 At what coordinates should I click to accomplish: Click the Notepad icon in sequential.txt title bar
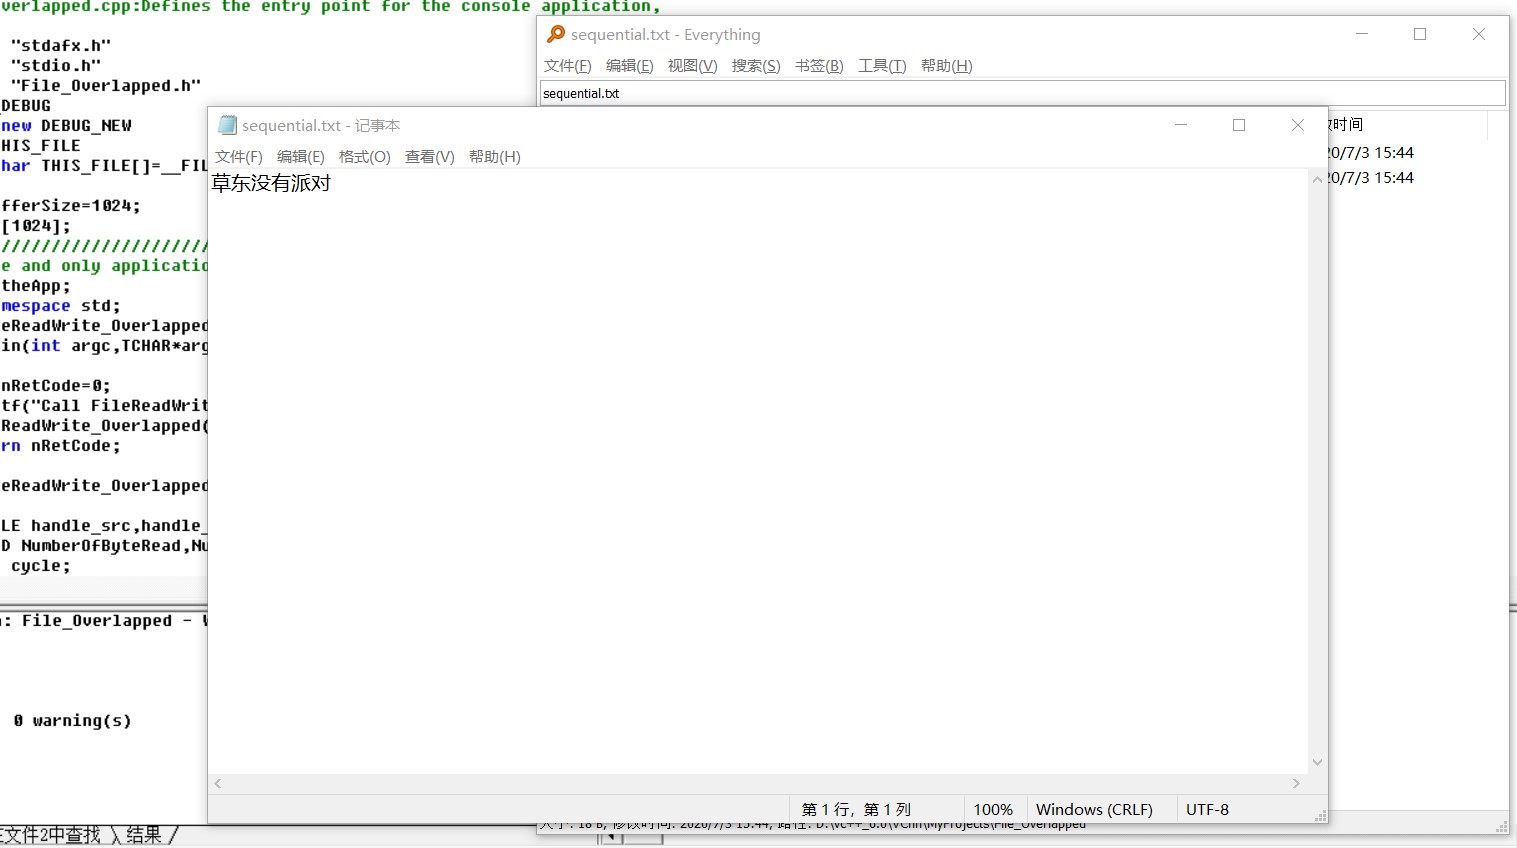coord(227,125)
